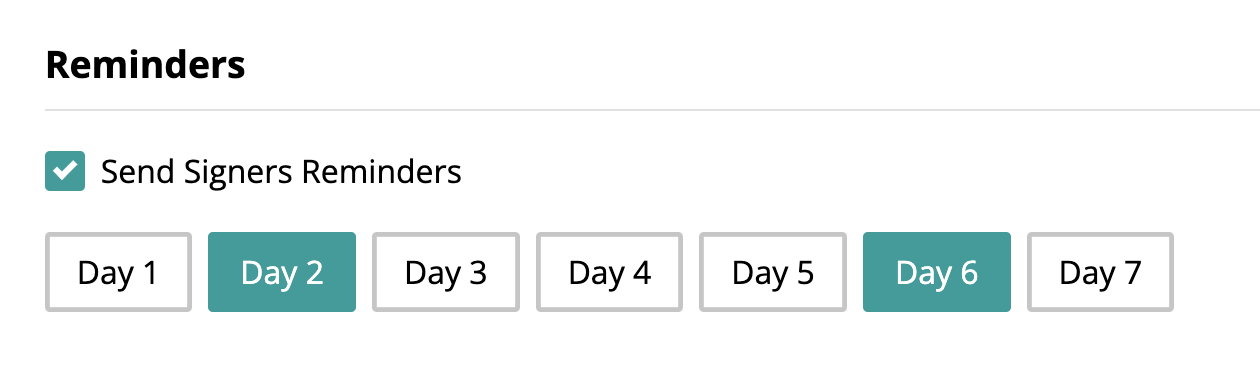
Task: Choose Day 7 reminder option
Action: (1100, 272)
